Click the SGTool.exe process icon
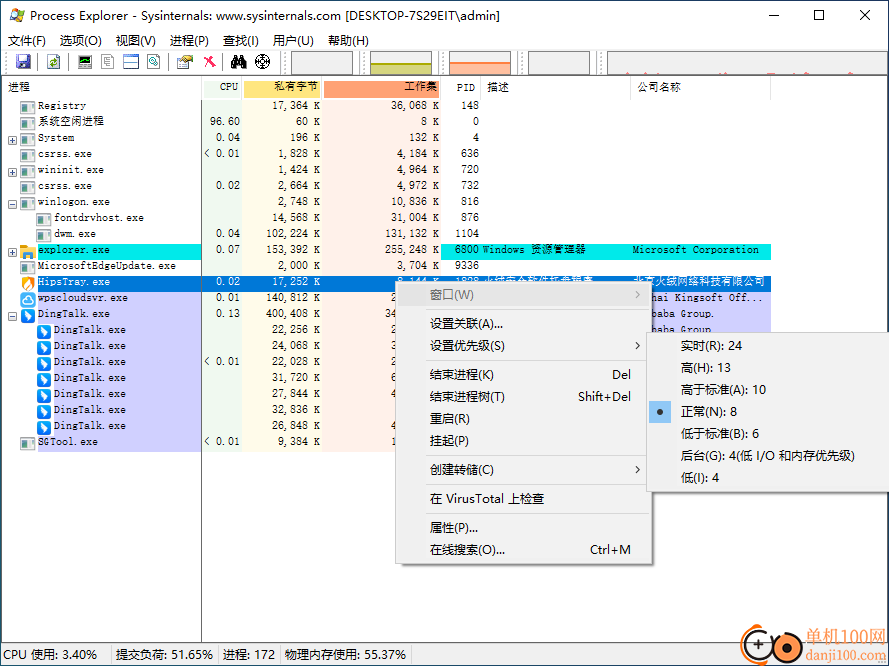The width and height of the screenshot is (889, 666). [x=28, y=443]
